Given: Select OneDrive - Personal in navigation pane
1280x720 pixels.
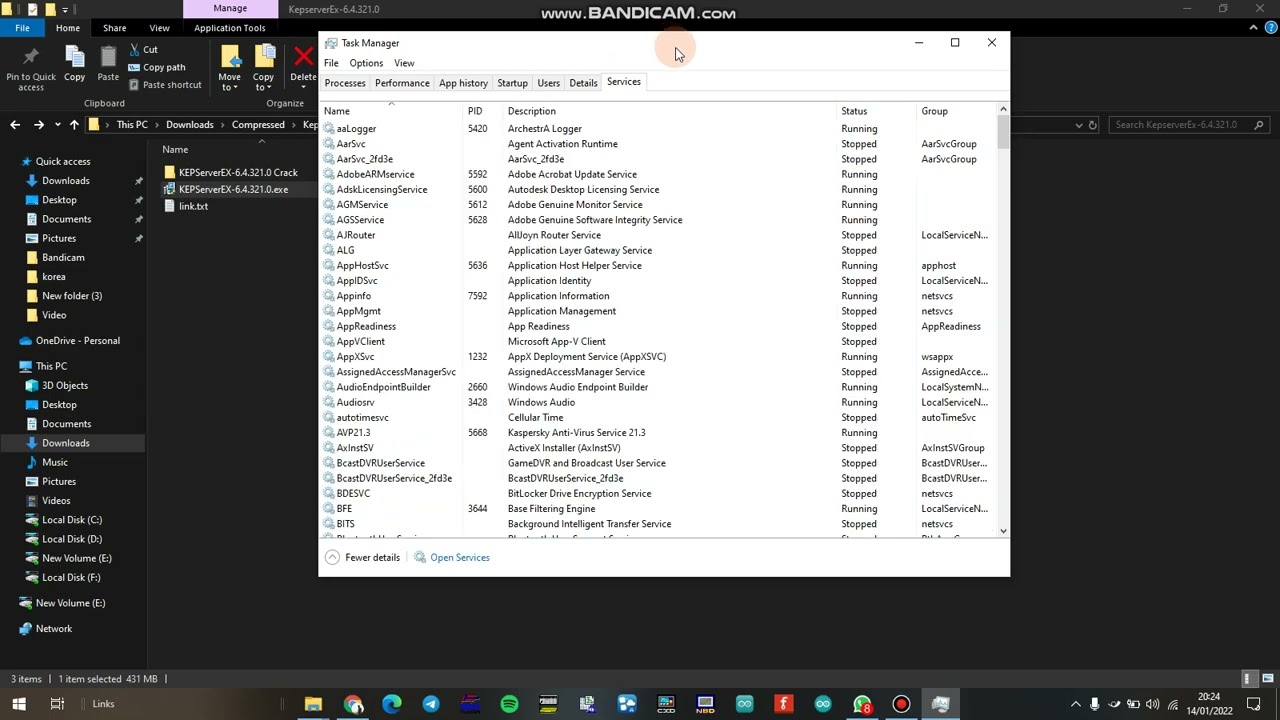Looking at the screenshot, I should [x=77, y=341].
